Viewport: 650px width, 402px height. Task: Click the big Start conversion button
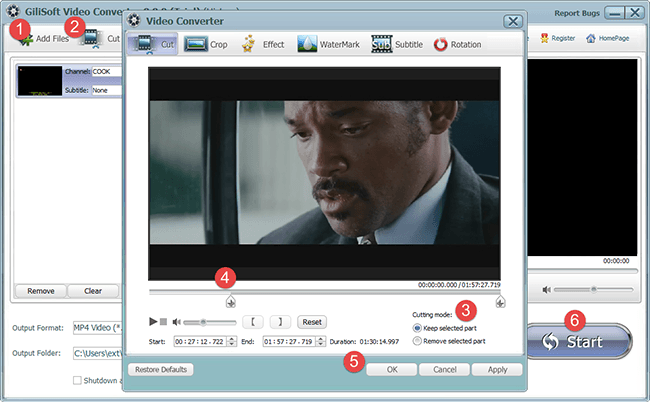[x=579, y=341]
